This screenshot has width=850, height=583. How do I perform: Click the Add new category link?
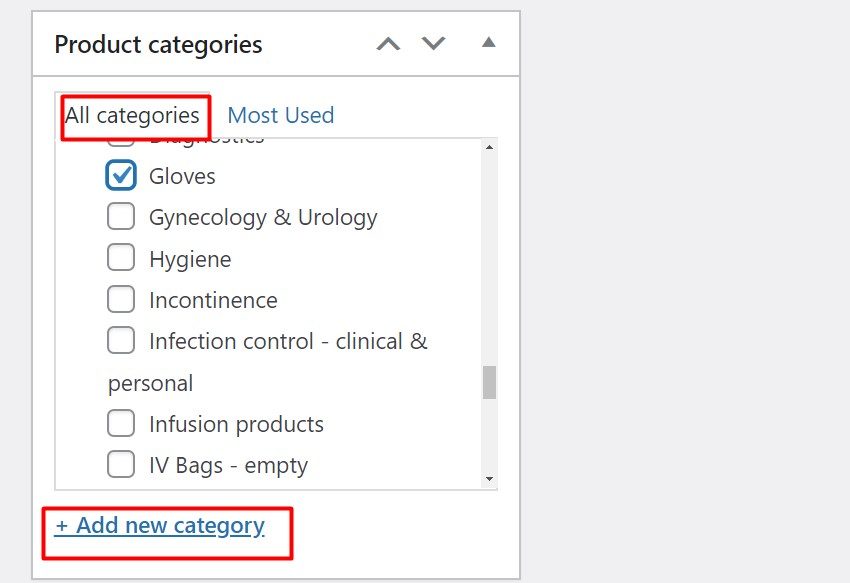160,526
